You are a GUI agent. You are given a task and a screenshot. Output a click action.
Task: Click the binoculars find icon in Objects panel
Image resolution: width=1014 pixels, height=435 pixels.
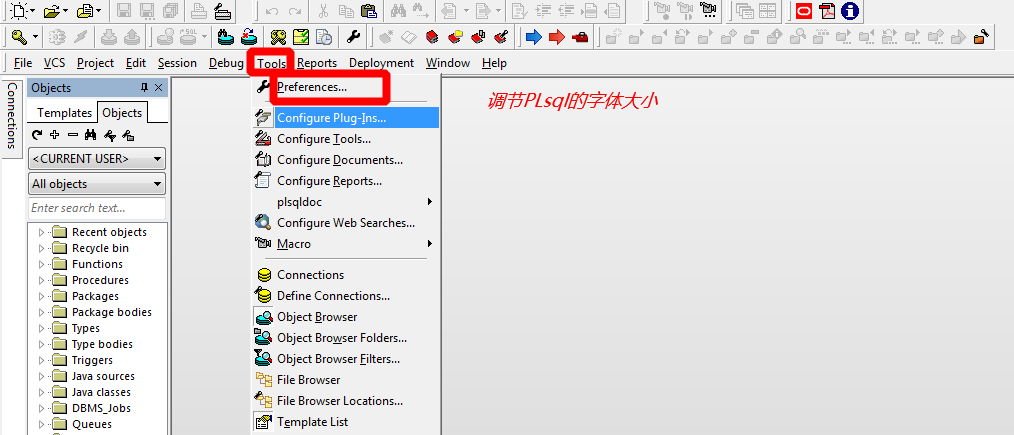[x=91, y=135]
